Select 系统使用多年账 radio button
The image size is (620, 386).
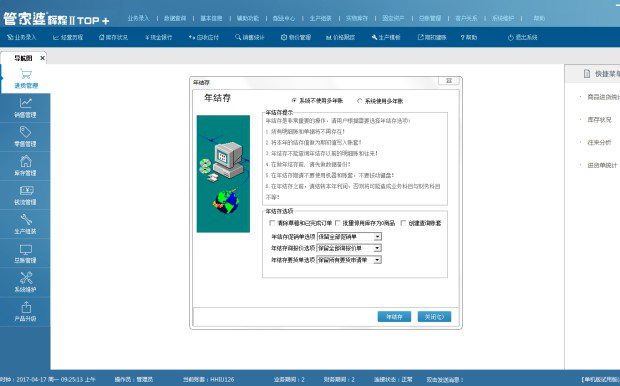(x=359, y=101)
